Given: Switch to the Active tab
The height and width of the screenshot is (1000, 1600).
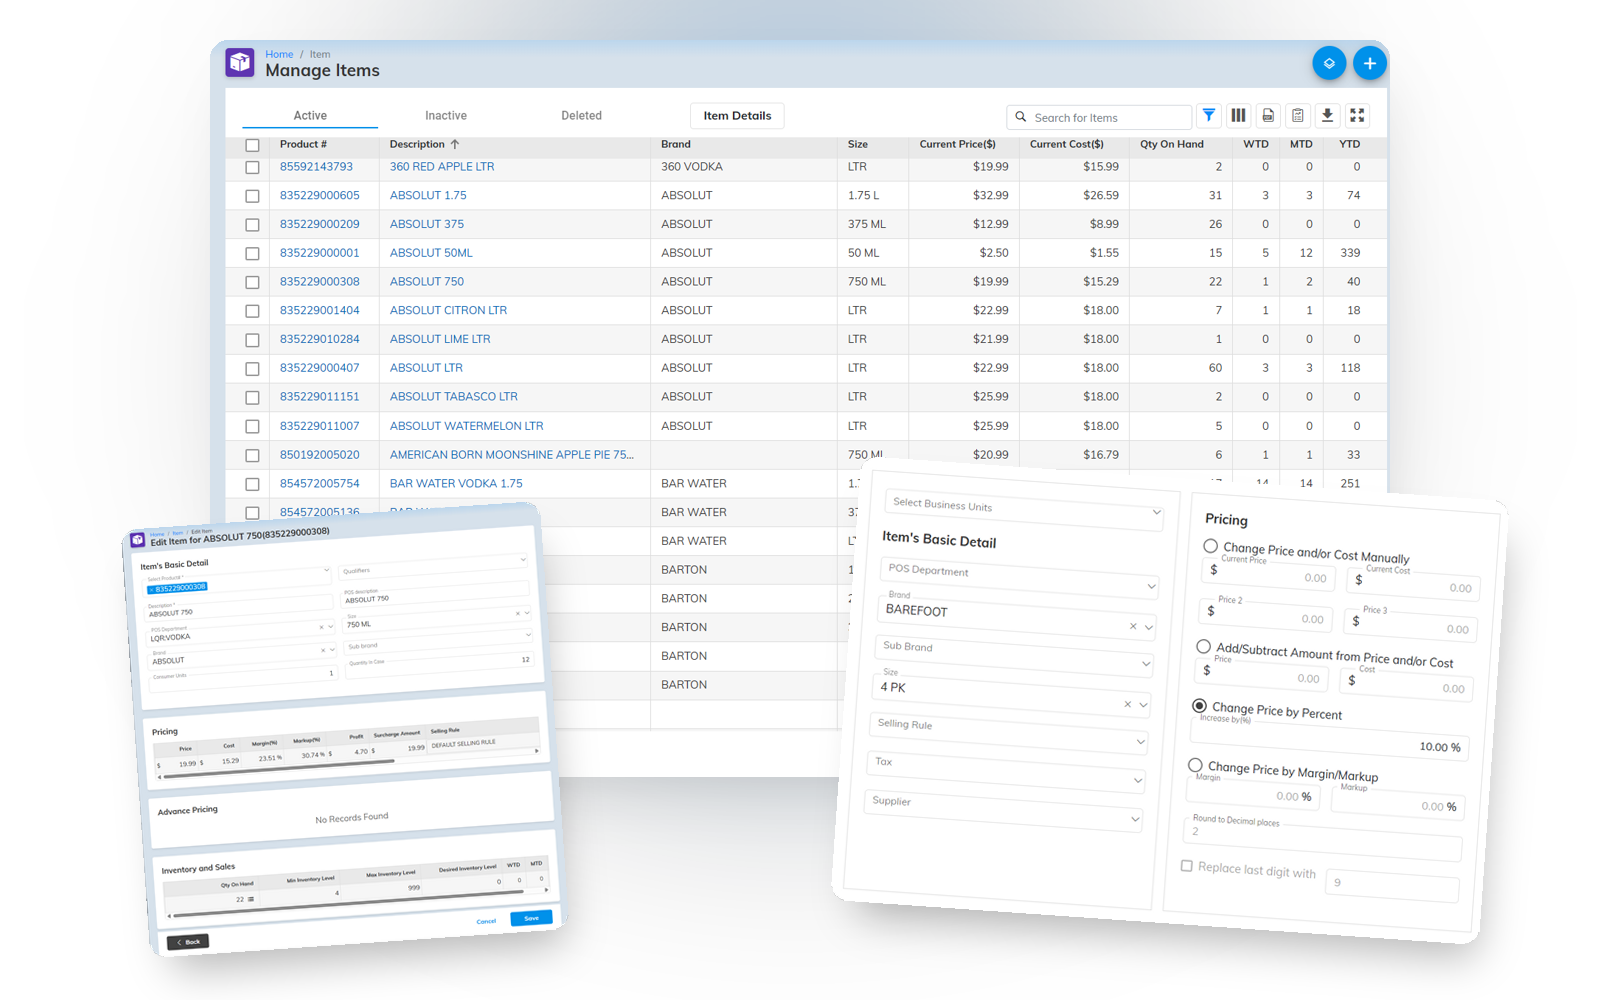Looking at the screenshot, I should [x=310, y=116].
